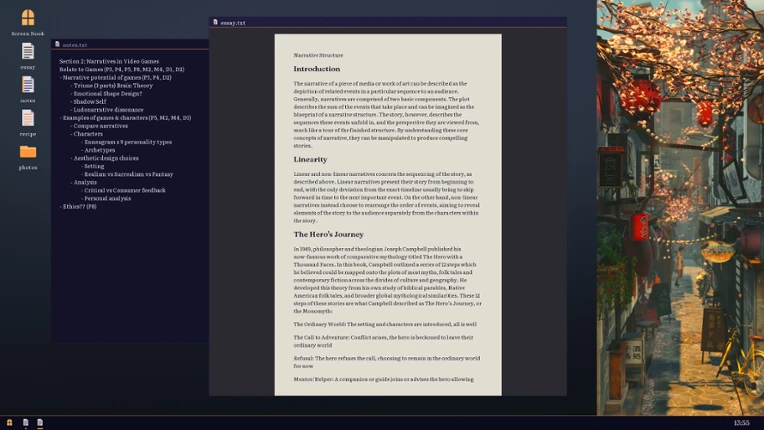Click 'Narrative Structure' title in essay

318,56
